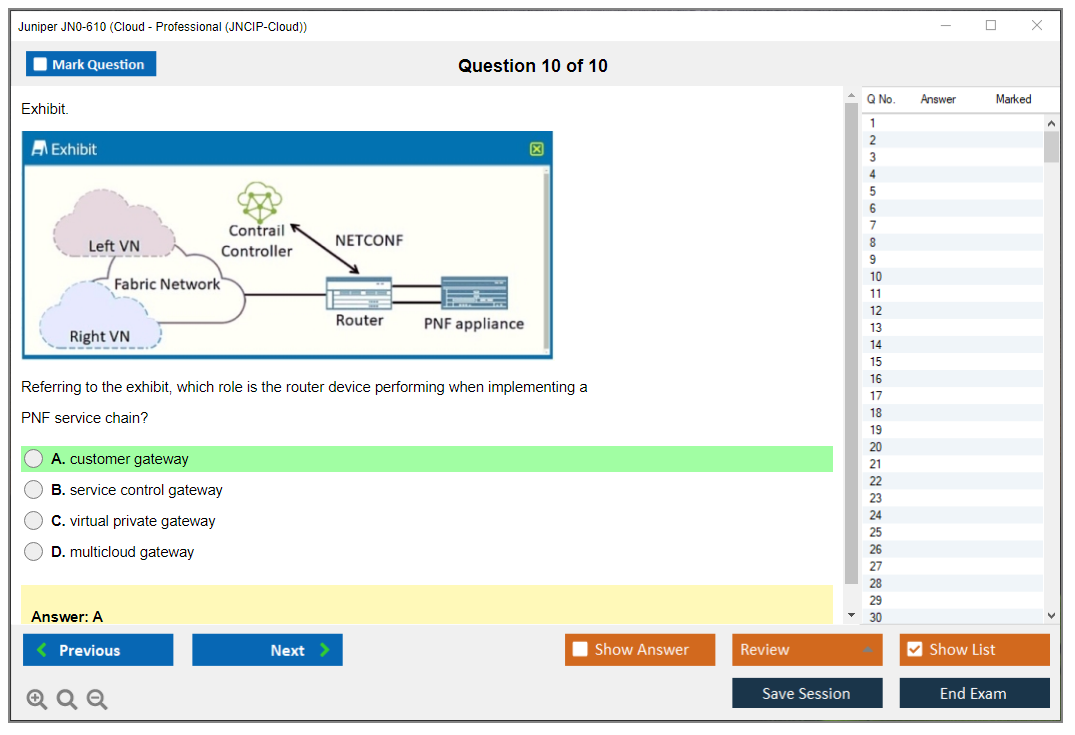Viewport: 1075px width, 735px height.
Task: Enable the Show Answer checkbox
Action: [x=580, y=650]
